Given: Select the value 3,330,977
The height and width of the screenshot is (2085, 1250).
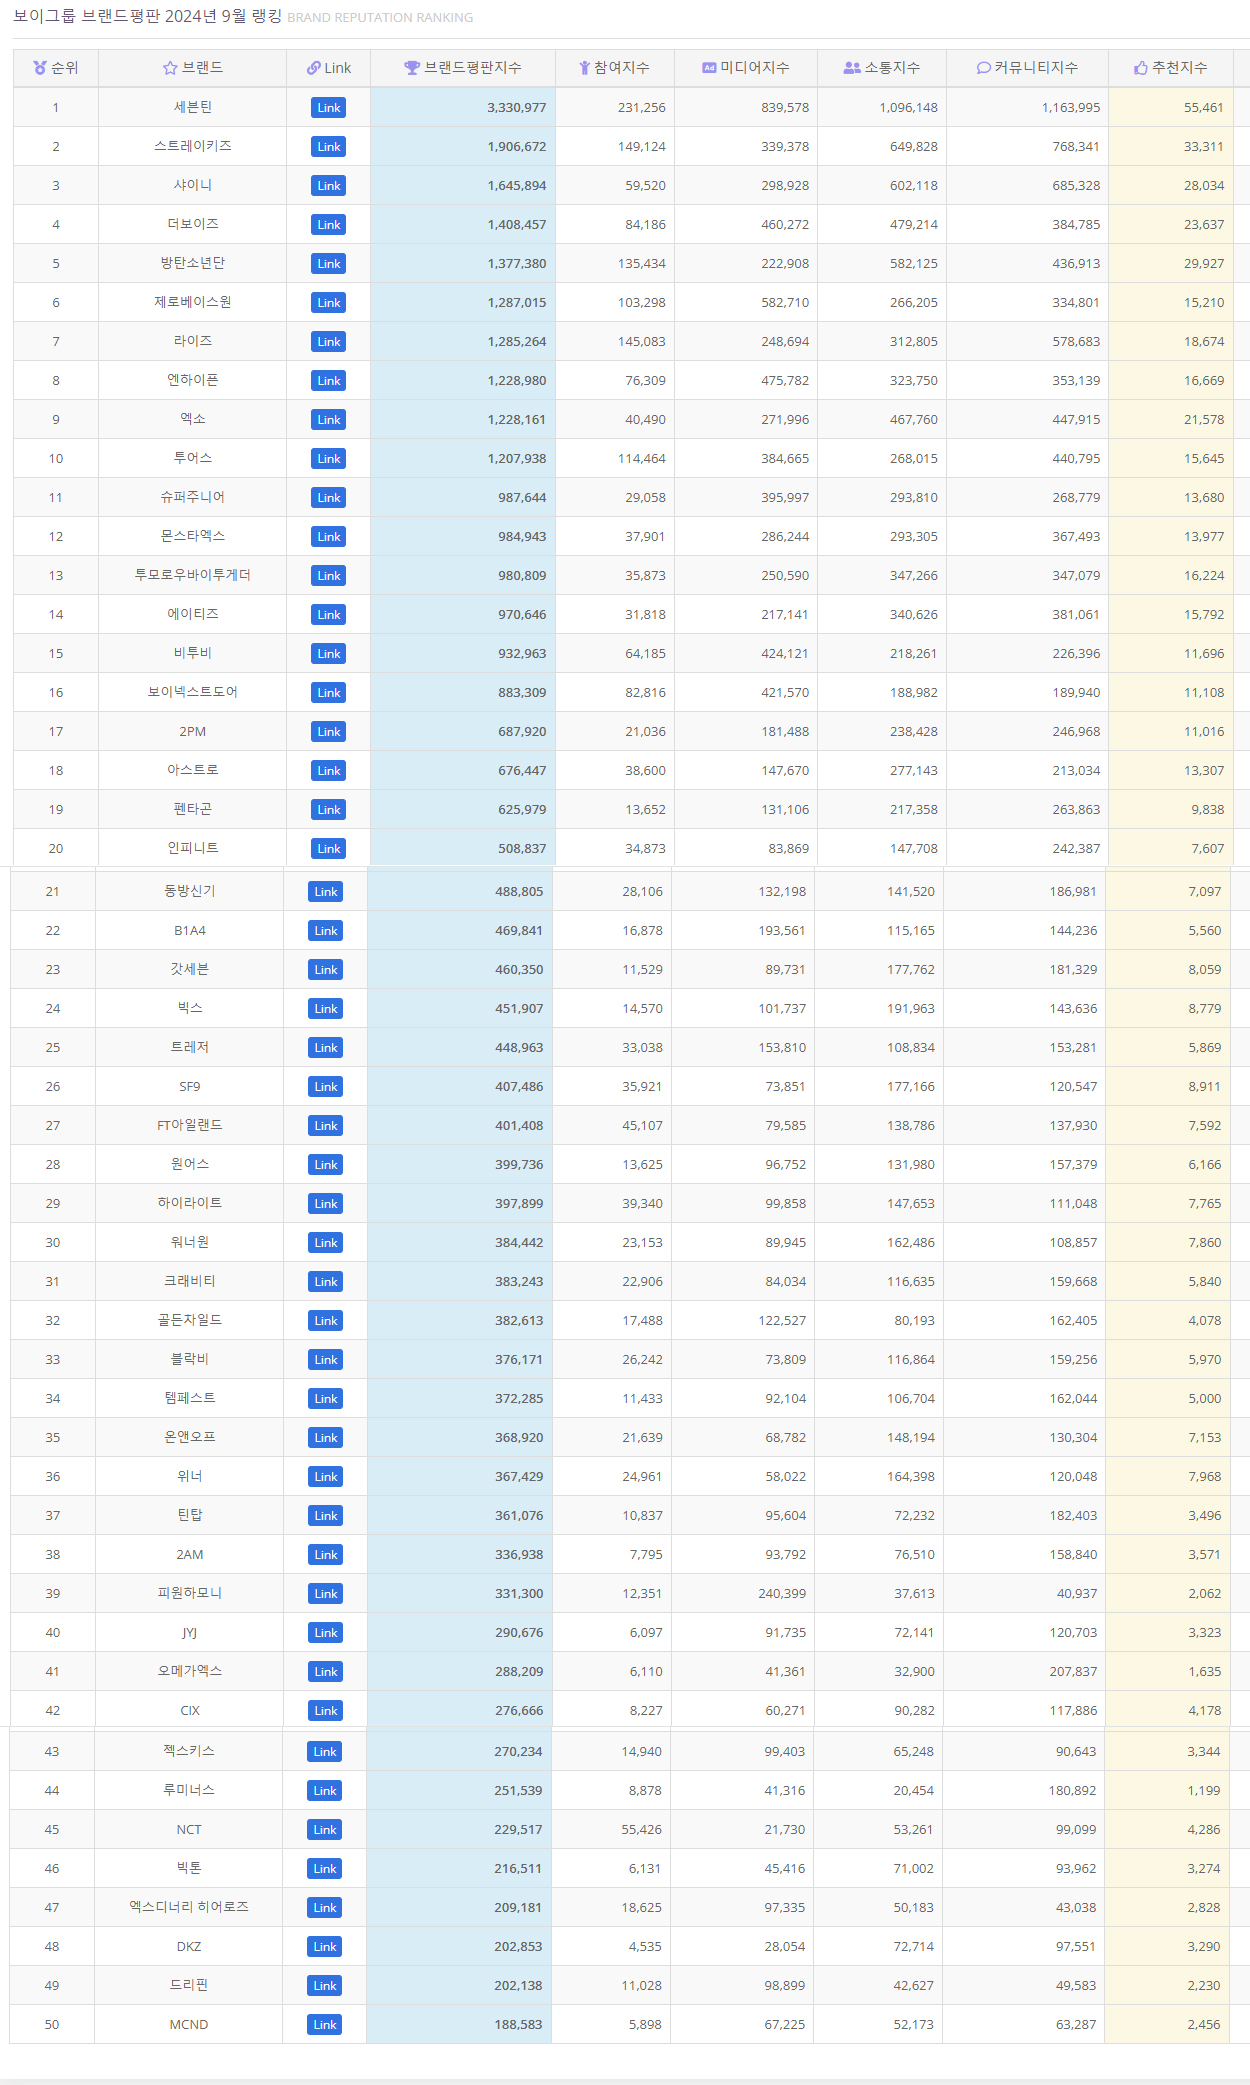Looking at the screenshot, I should click(x=516, y=108).
